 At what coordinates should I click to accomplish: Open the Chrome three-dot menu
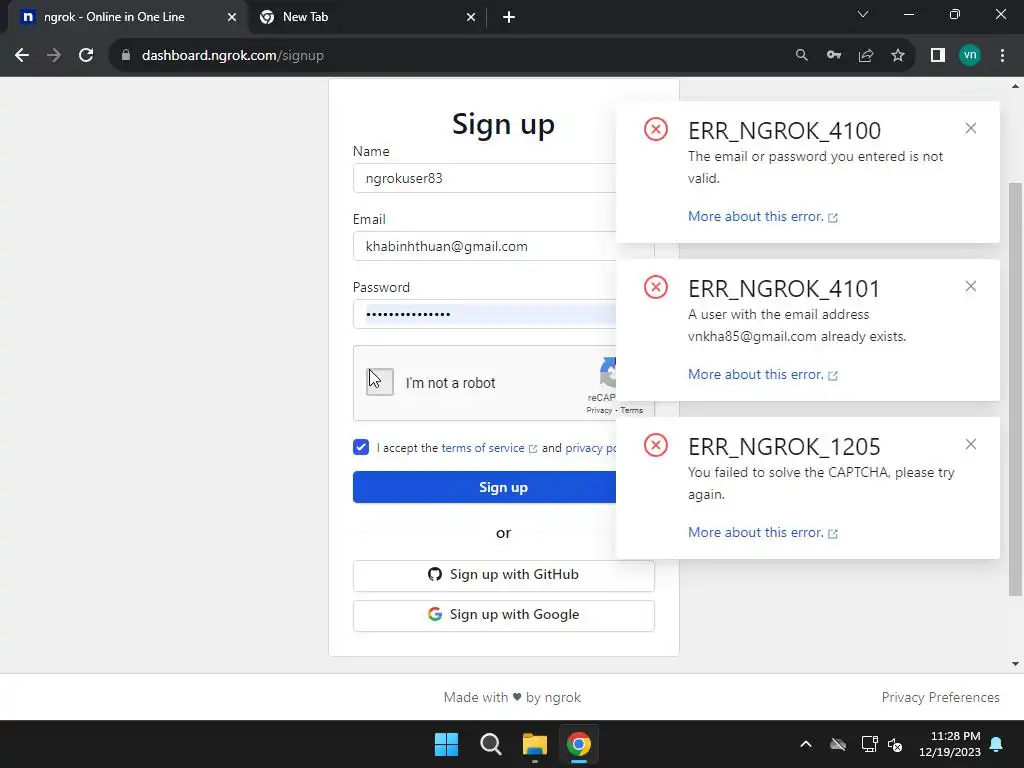click(x=1002, y=56)
